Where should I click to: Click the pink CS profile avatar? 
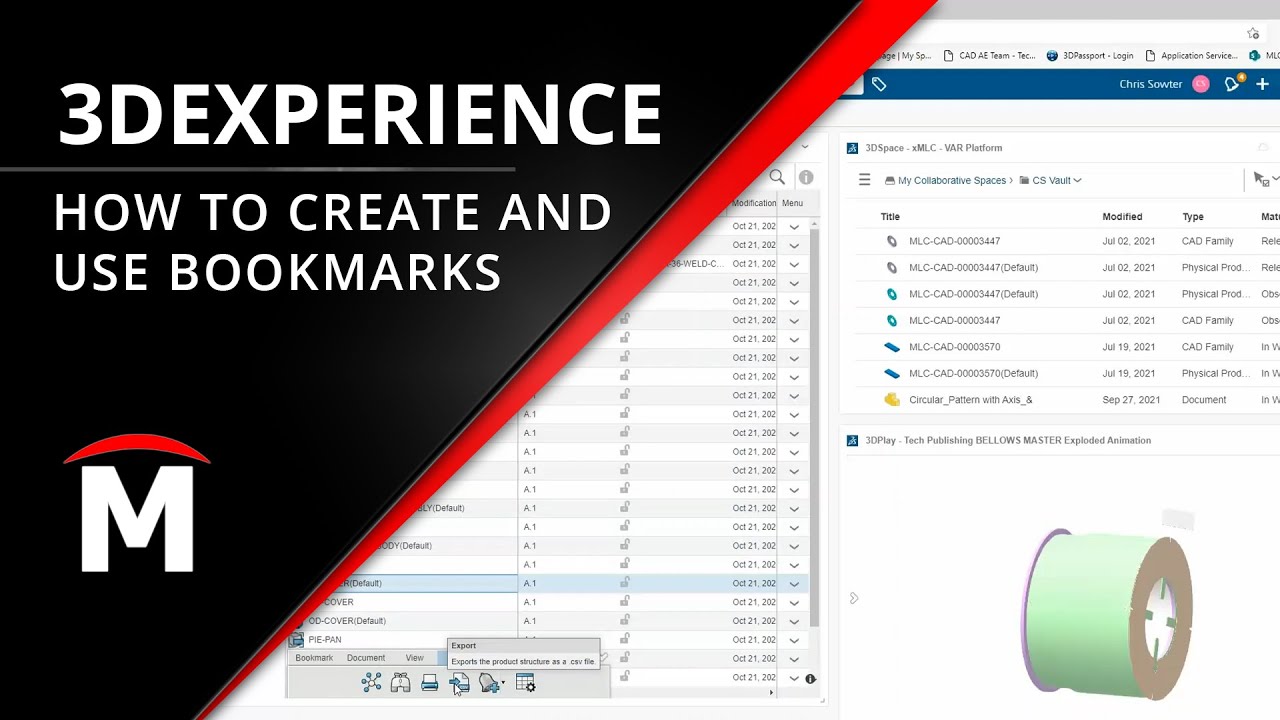coord(1201,84)
